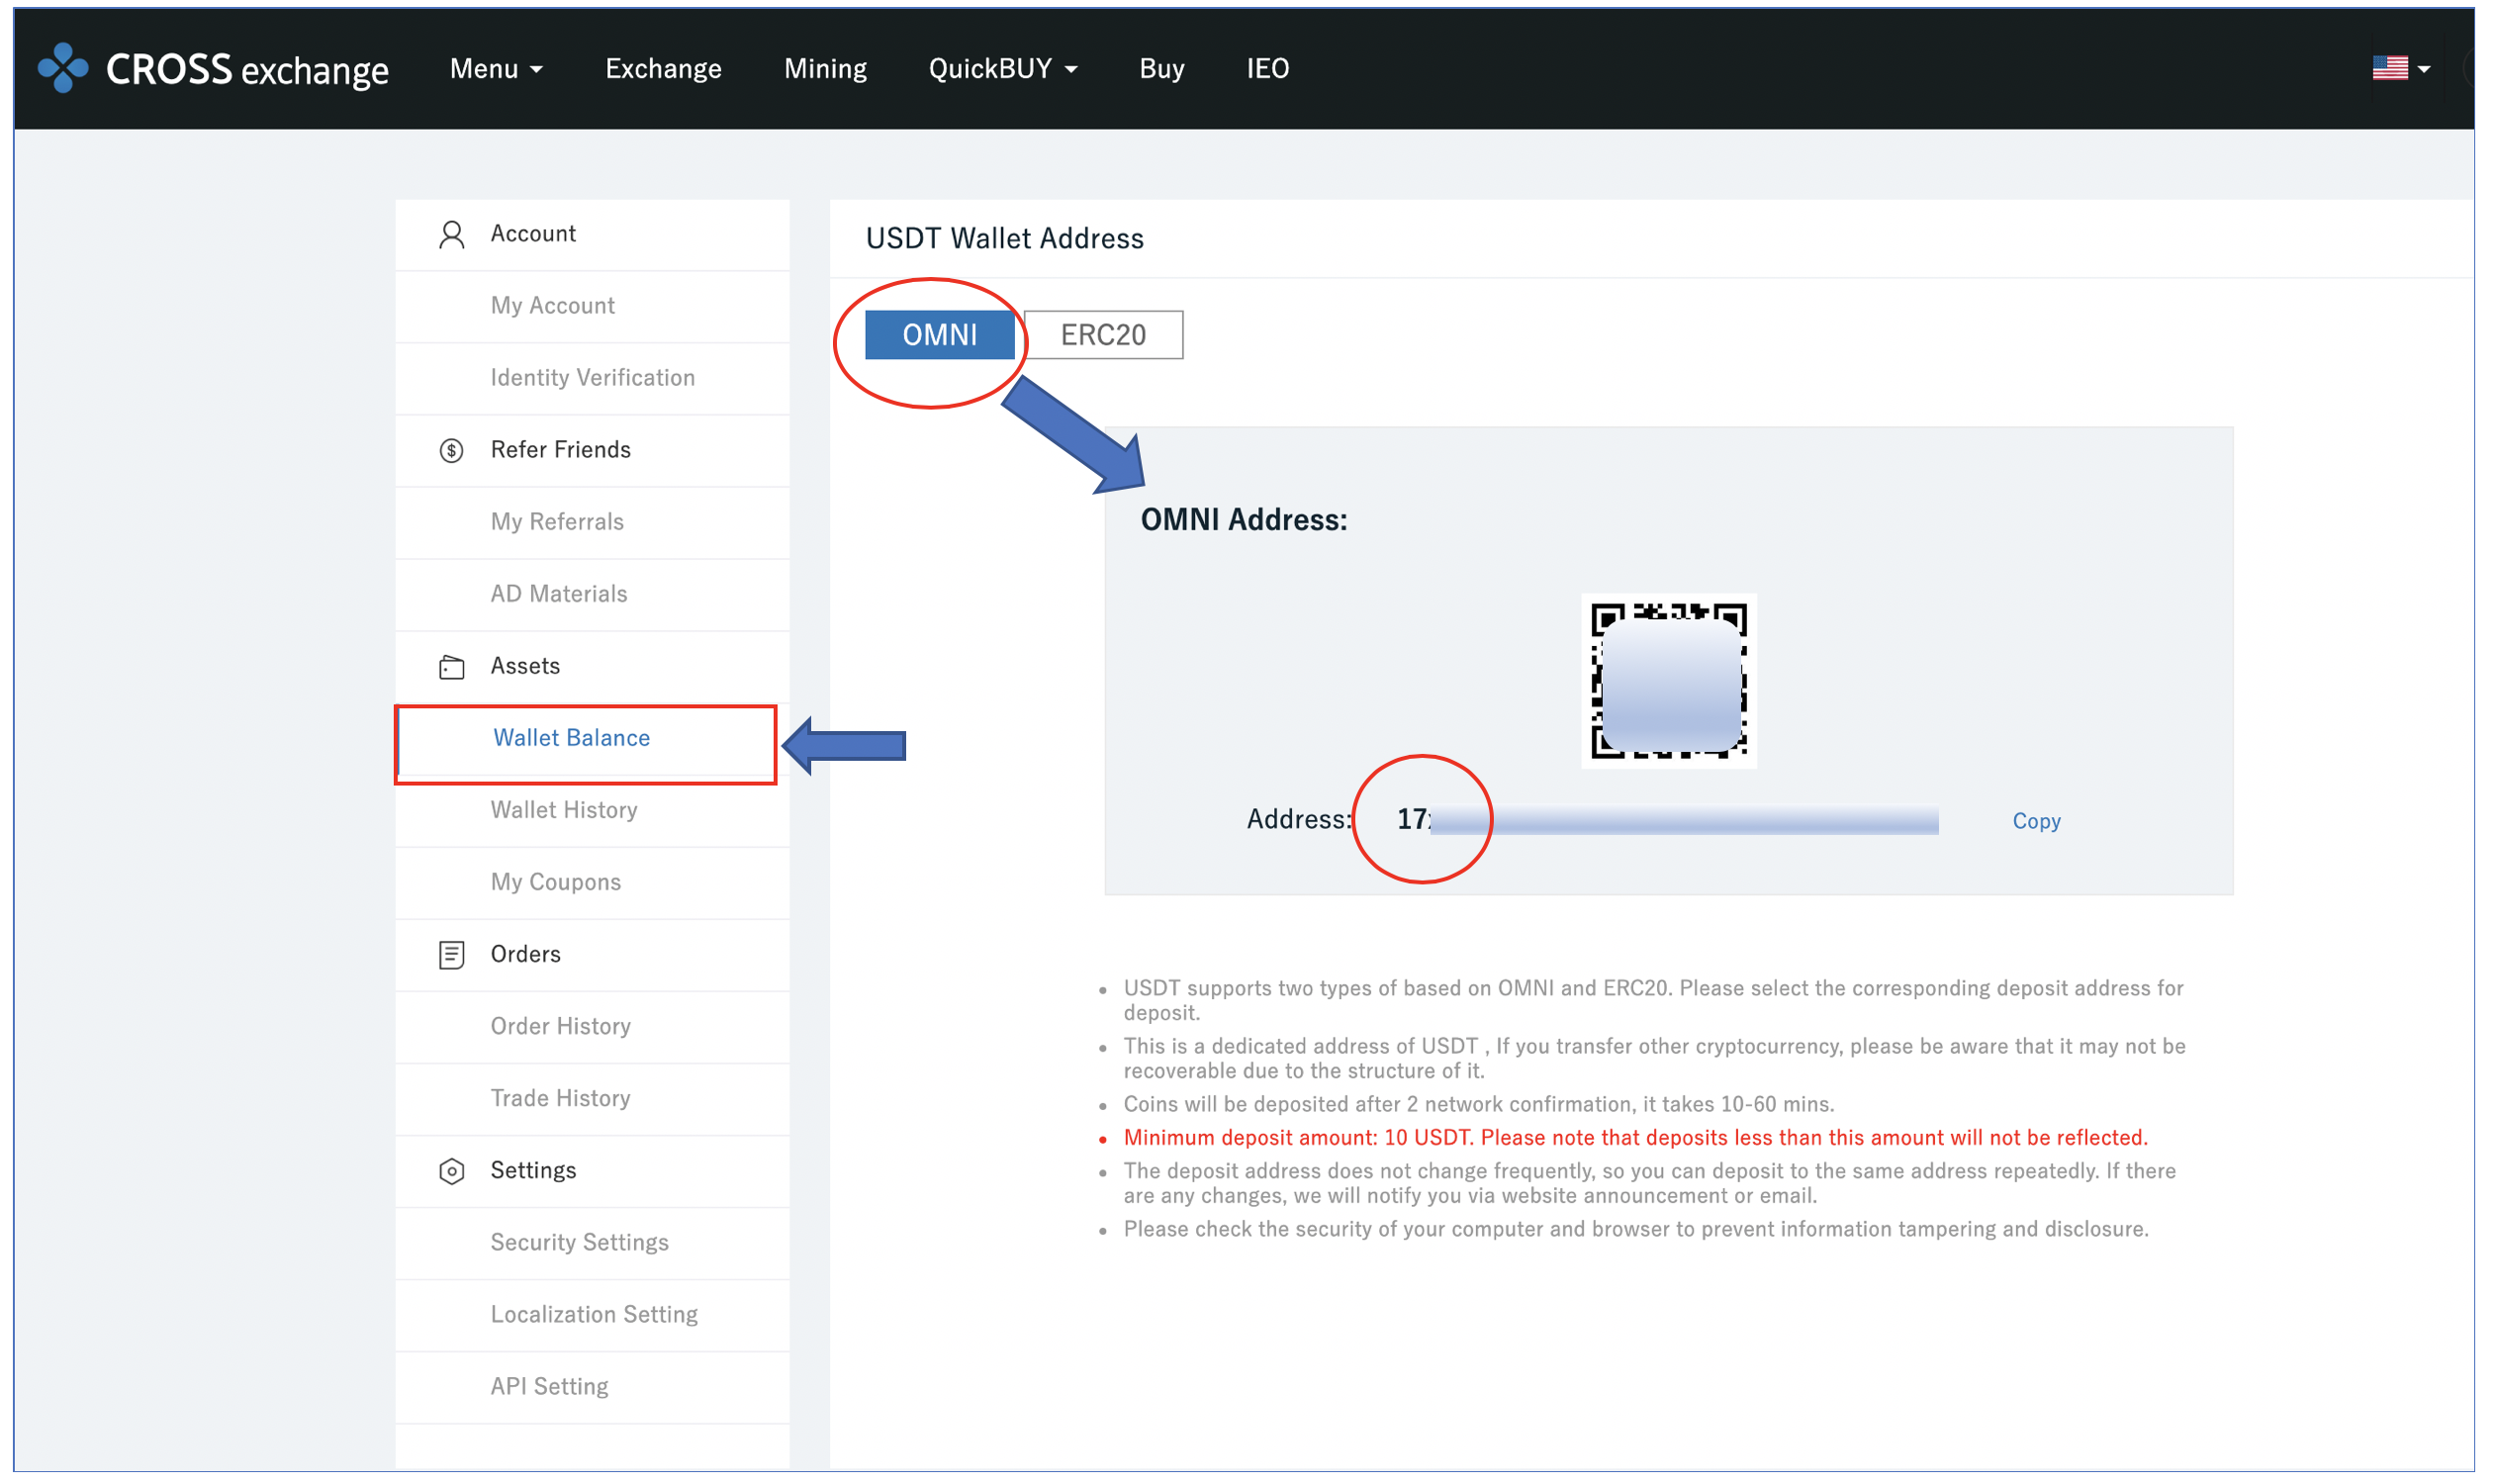Switch to the ERC20 address type

coord(1103,335)
